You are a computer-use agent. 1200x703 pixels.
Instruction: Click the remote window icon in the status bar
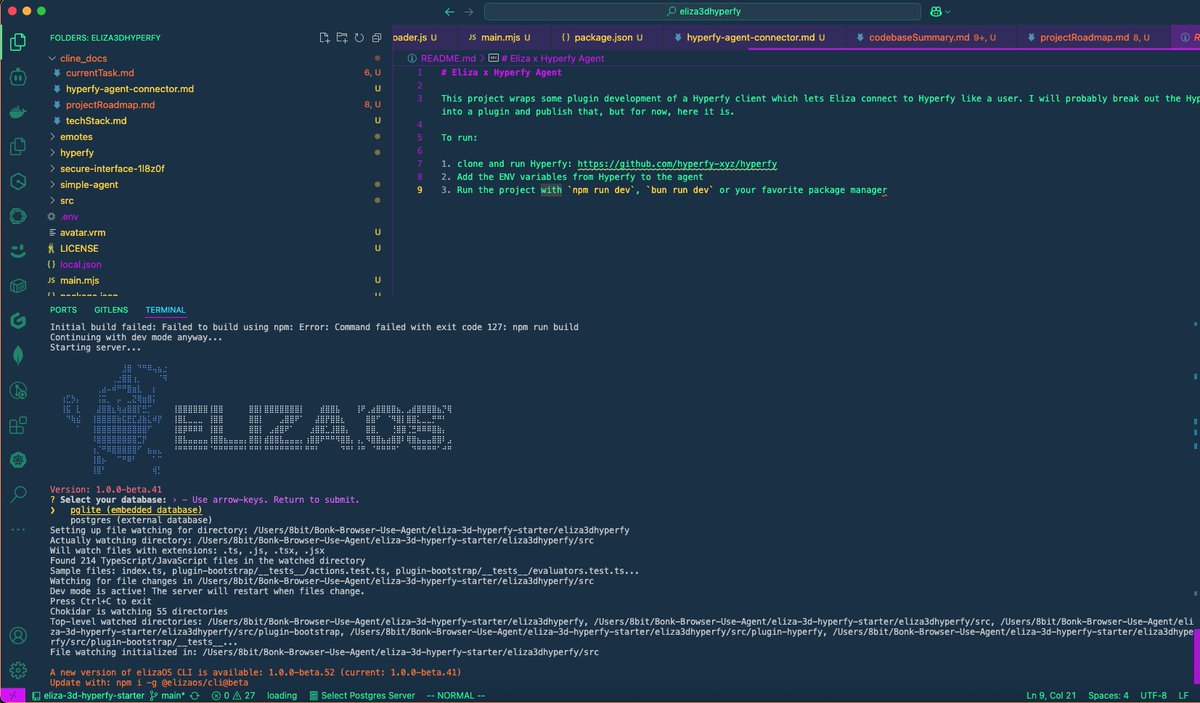(11, 695)
